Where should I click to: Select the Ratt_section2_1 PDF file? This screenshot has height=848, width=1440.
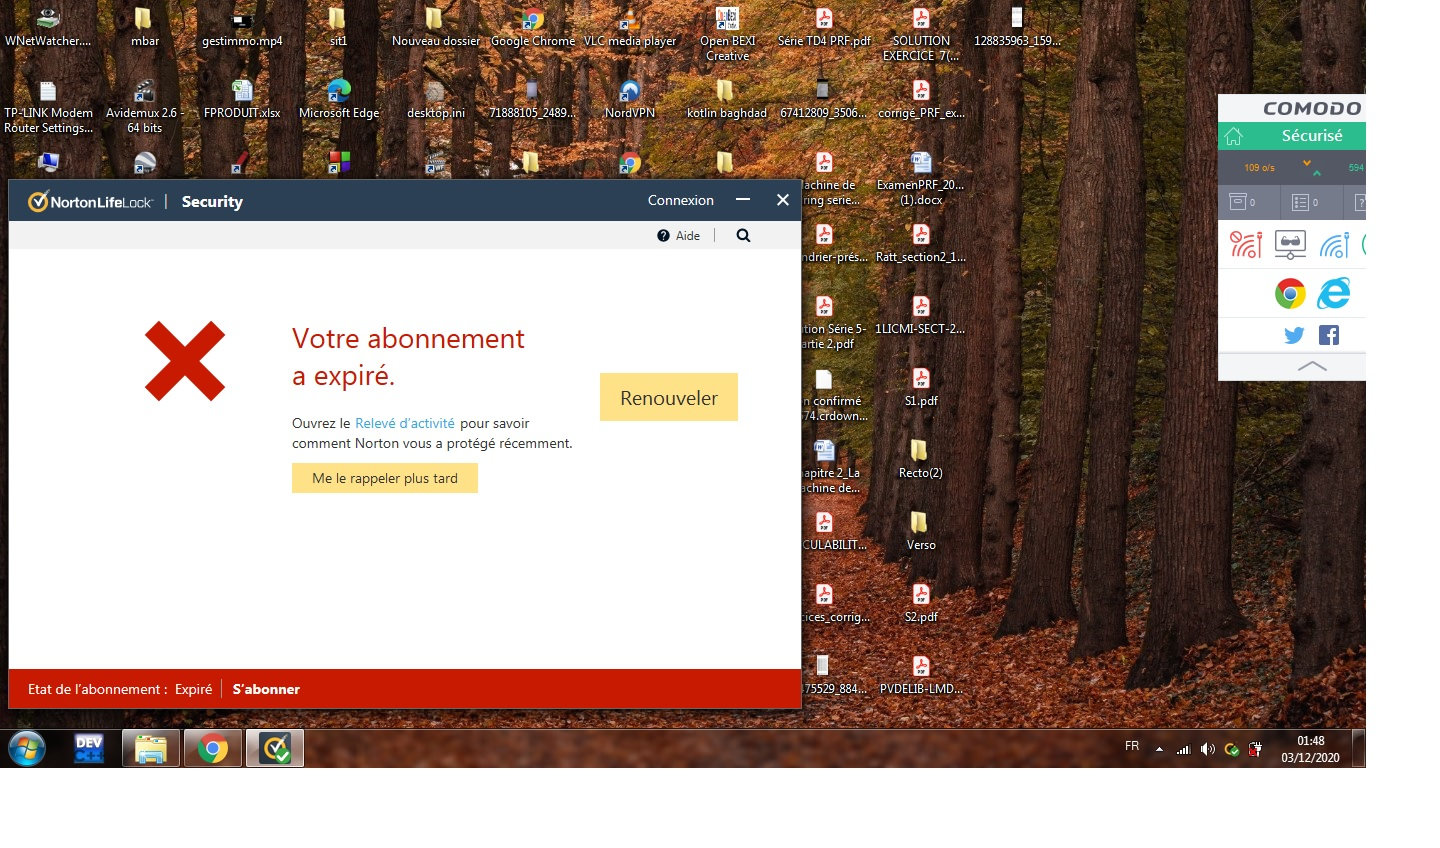(921, 243)
